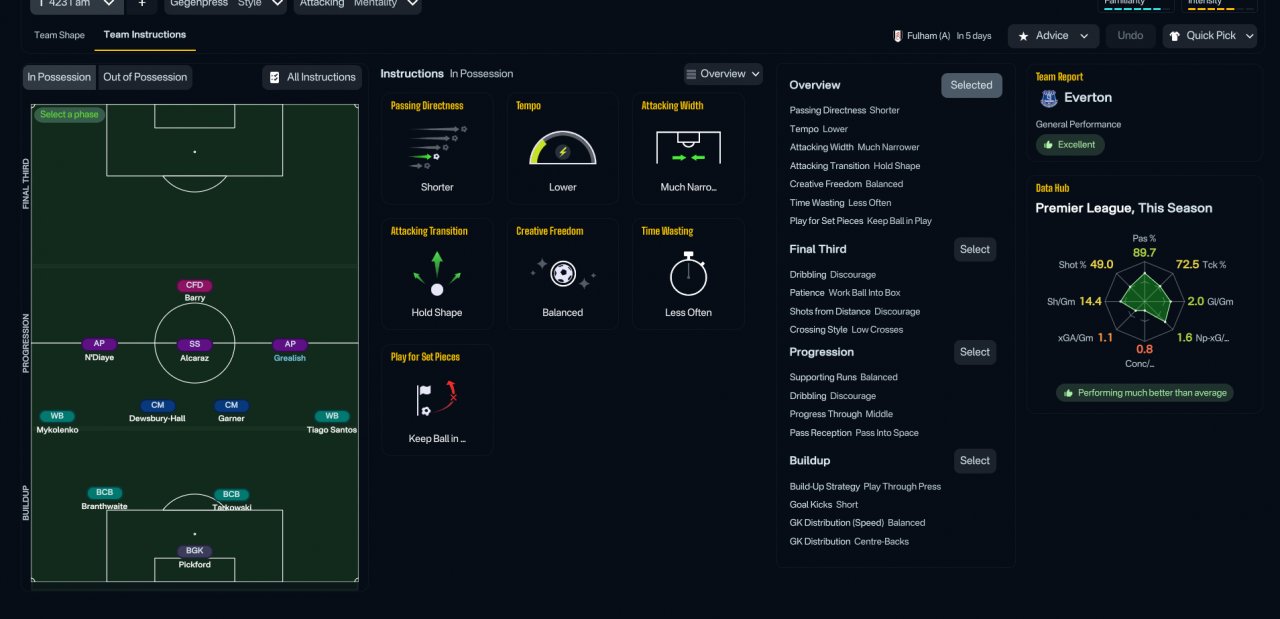Click the Performing much better than average badge

click(x=1144, y=393)
